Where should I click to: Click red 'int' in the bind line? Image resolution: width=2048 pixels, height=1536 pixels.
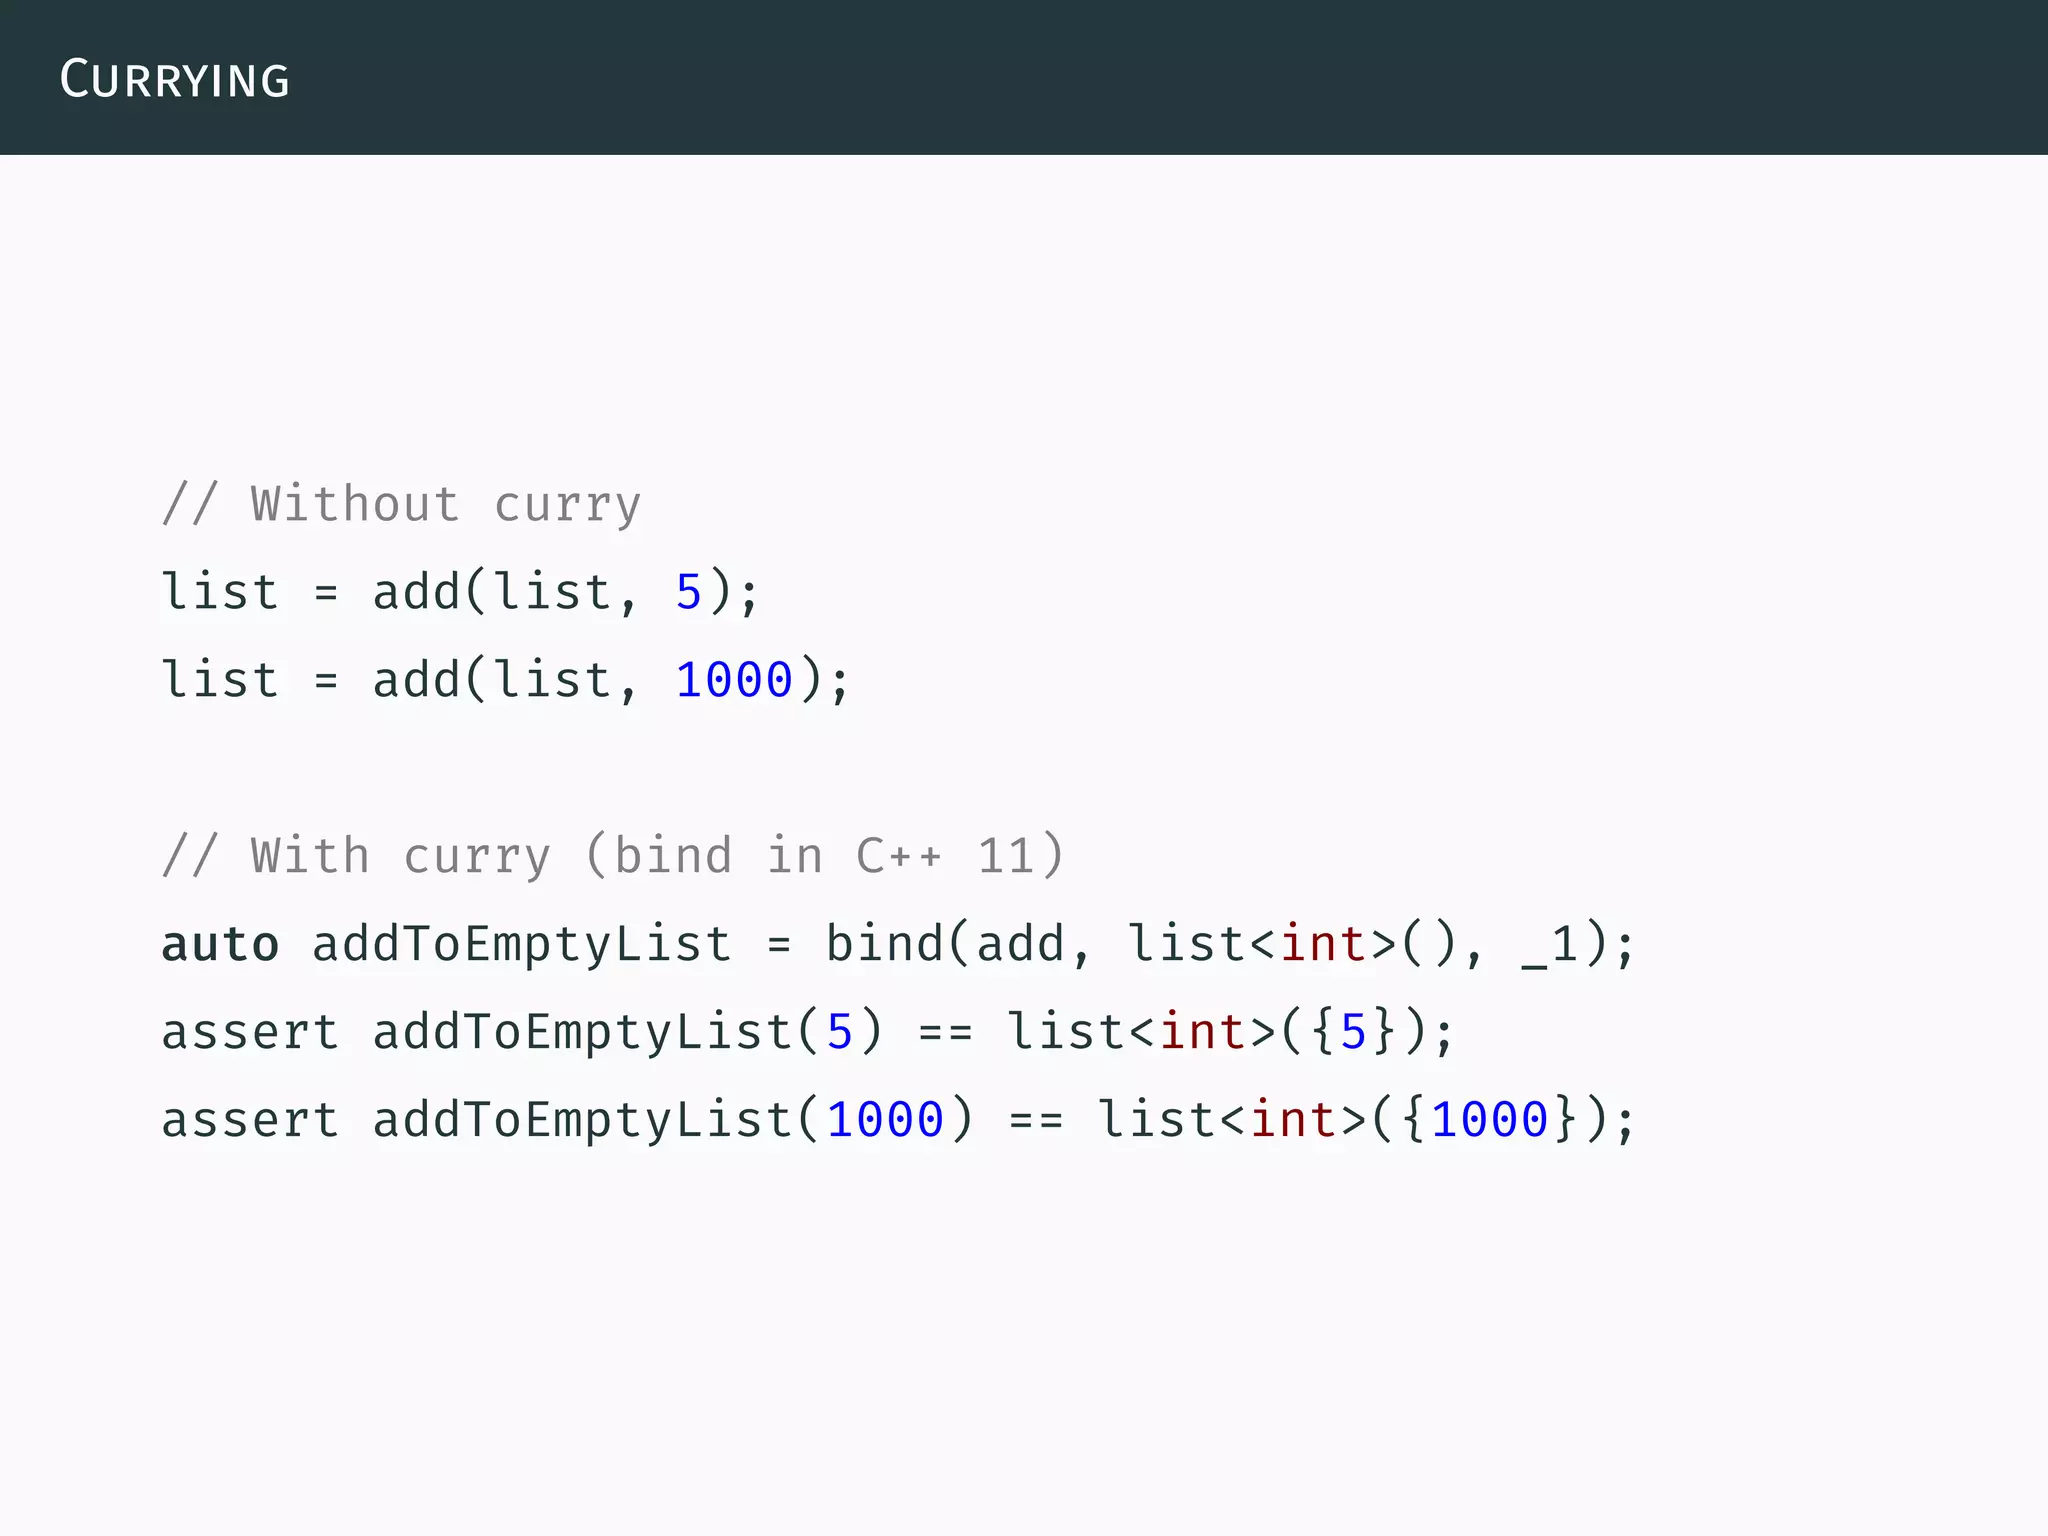(1322, 944)
